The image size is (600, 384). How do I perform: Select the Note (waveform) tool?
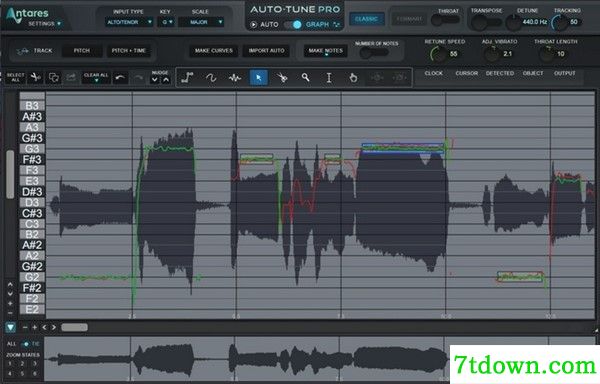(x=235, y=78)
